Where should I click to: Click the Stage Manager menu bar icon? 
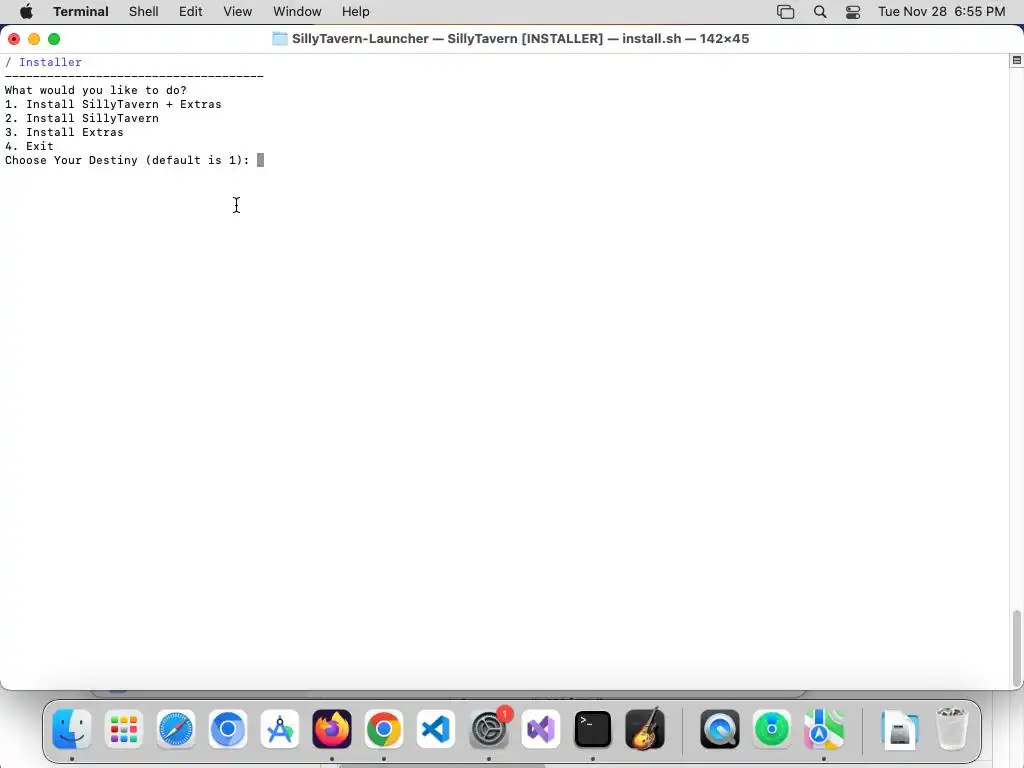786,12
